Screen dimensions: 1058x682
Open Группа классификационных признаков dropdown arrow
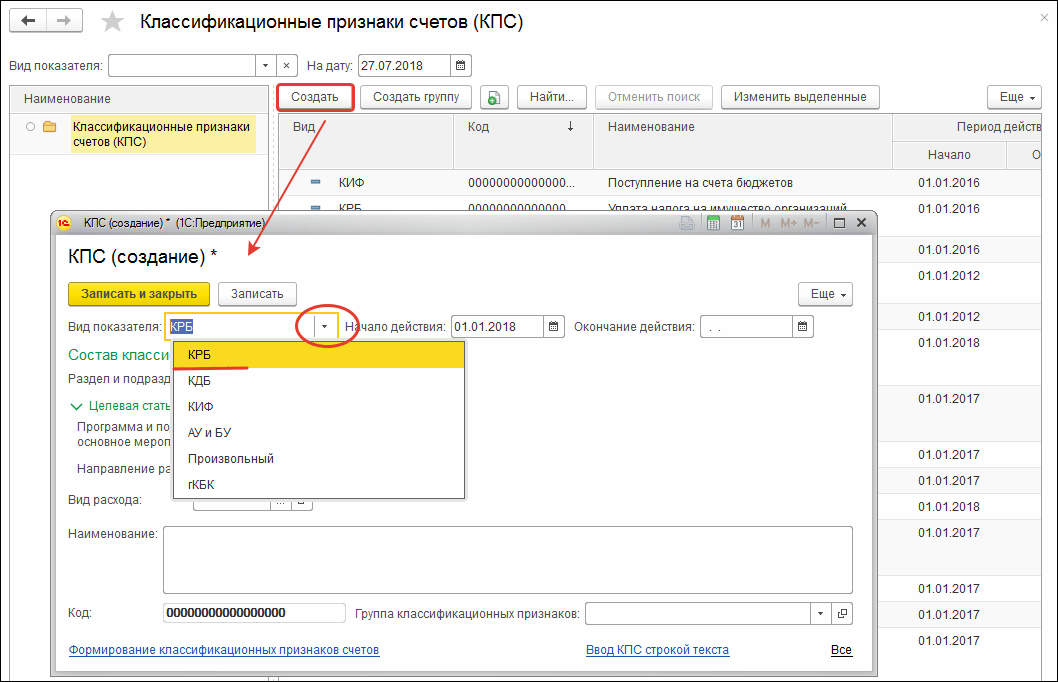(x=820, y=613)
